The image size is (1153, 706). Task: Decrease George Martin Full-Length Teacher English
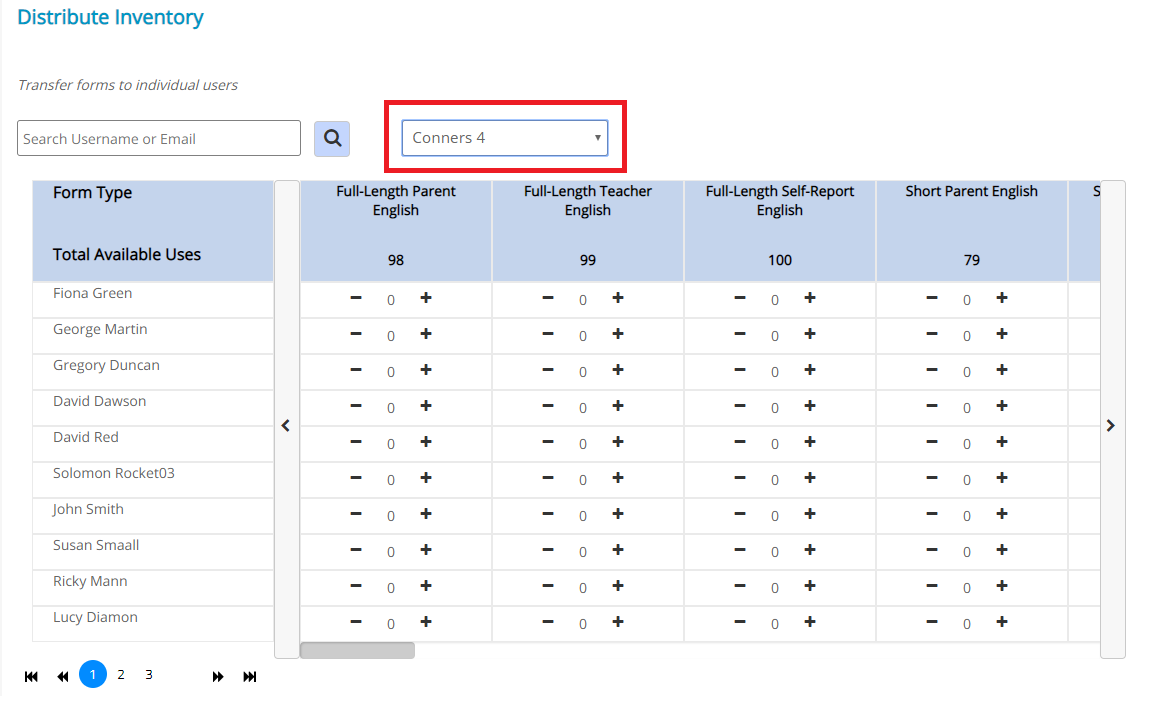tap(548, 334)
